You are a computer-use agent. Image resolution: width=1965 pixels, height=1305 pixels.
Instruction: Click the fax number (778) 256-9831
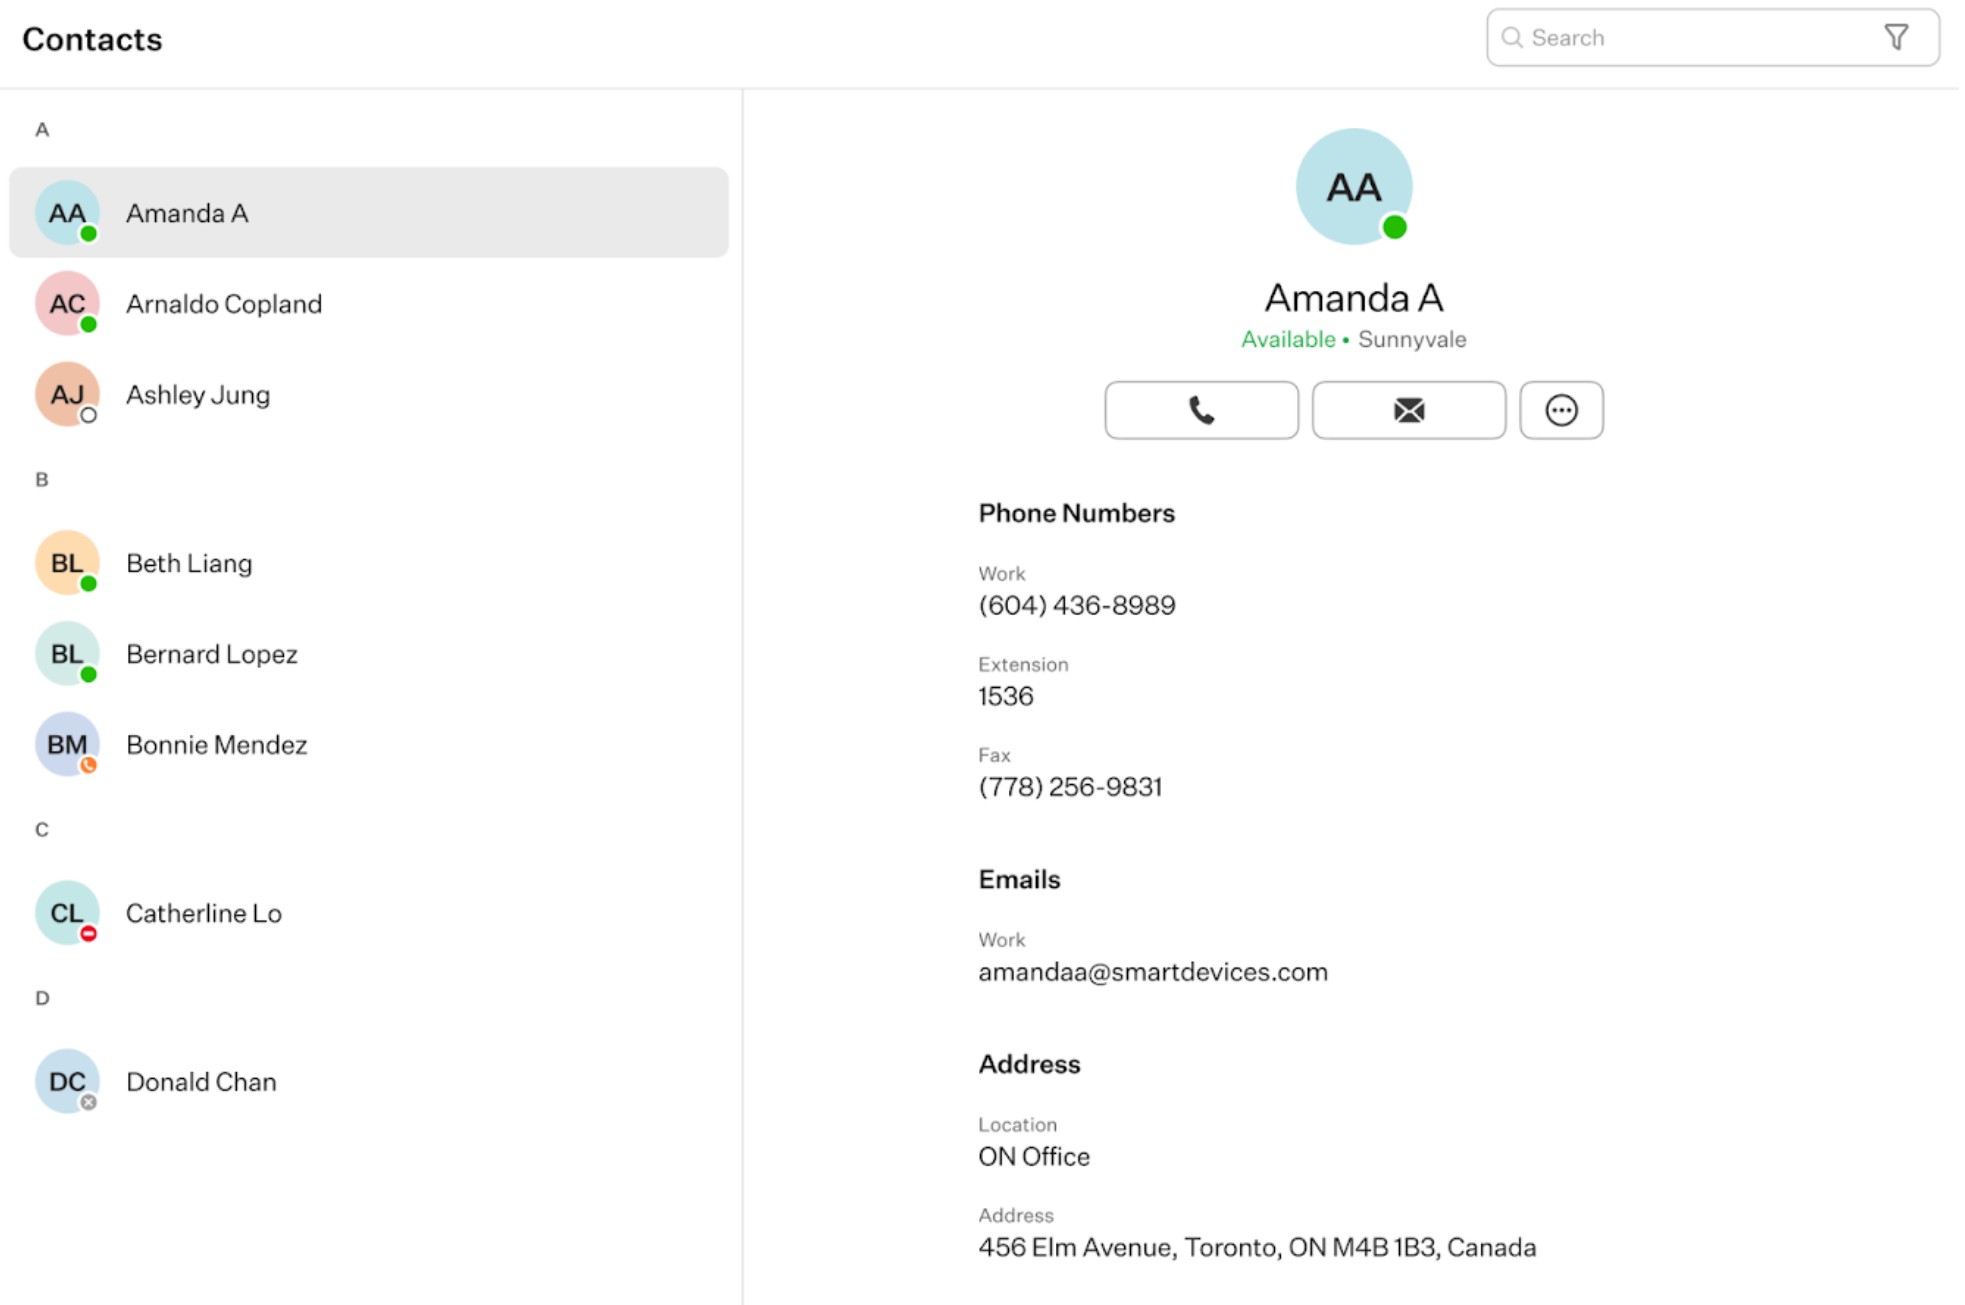(x=1070, y=787)
